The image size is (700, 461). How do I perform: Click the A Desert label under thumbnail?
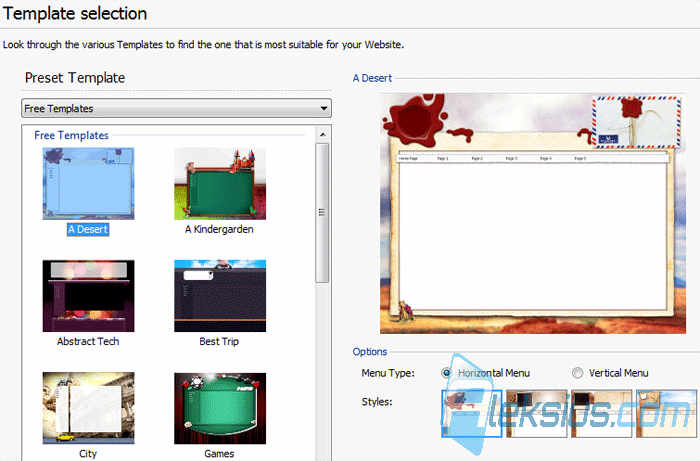point(88,229)
